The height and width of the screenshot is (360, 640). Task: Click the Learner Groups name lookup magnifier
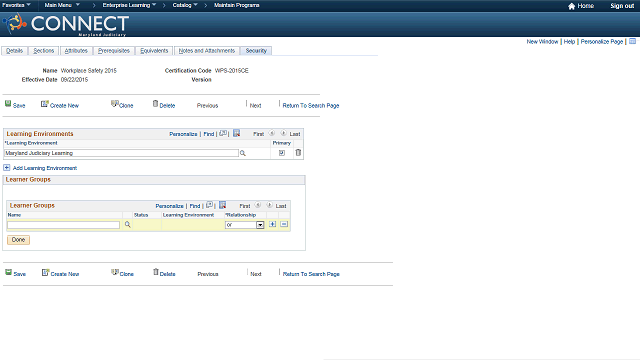pyautogui.click(x=127, y=224)
